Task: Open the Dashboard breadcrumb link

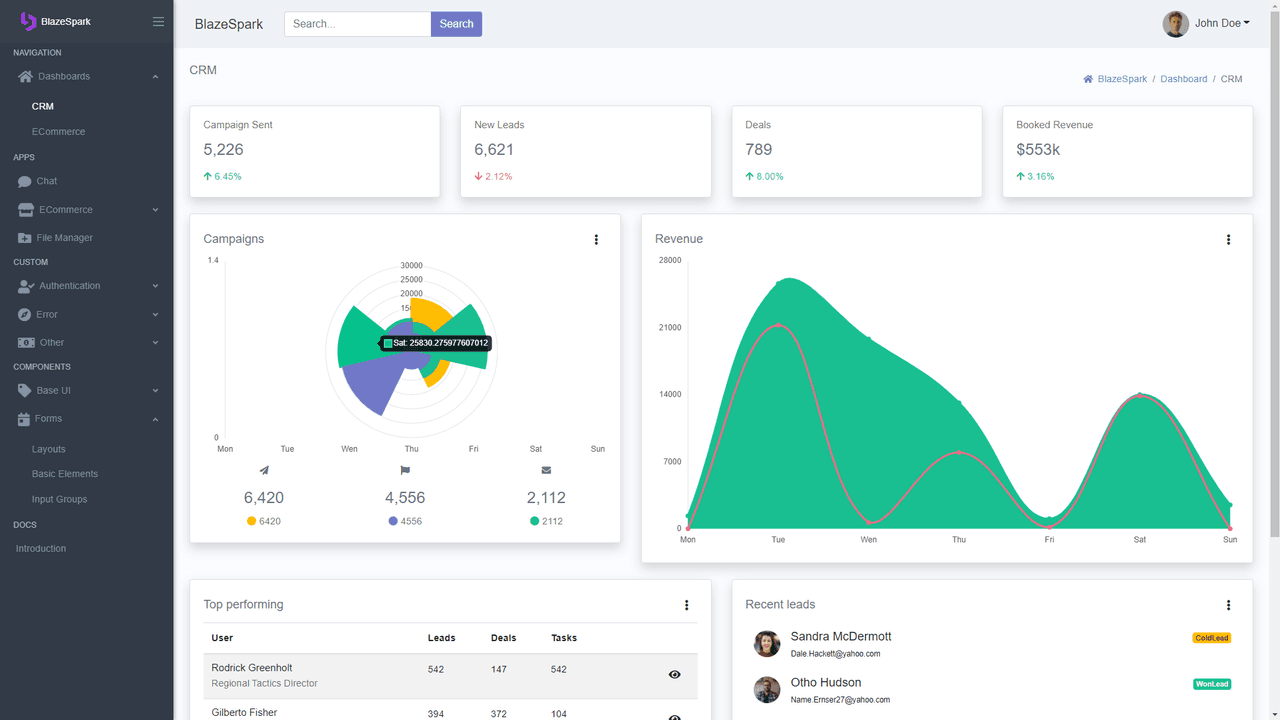Action: click(x=1184, y=79)
